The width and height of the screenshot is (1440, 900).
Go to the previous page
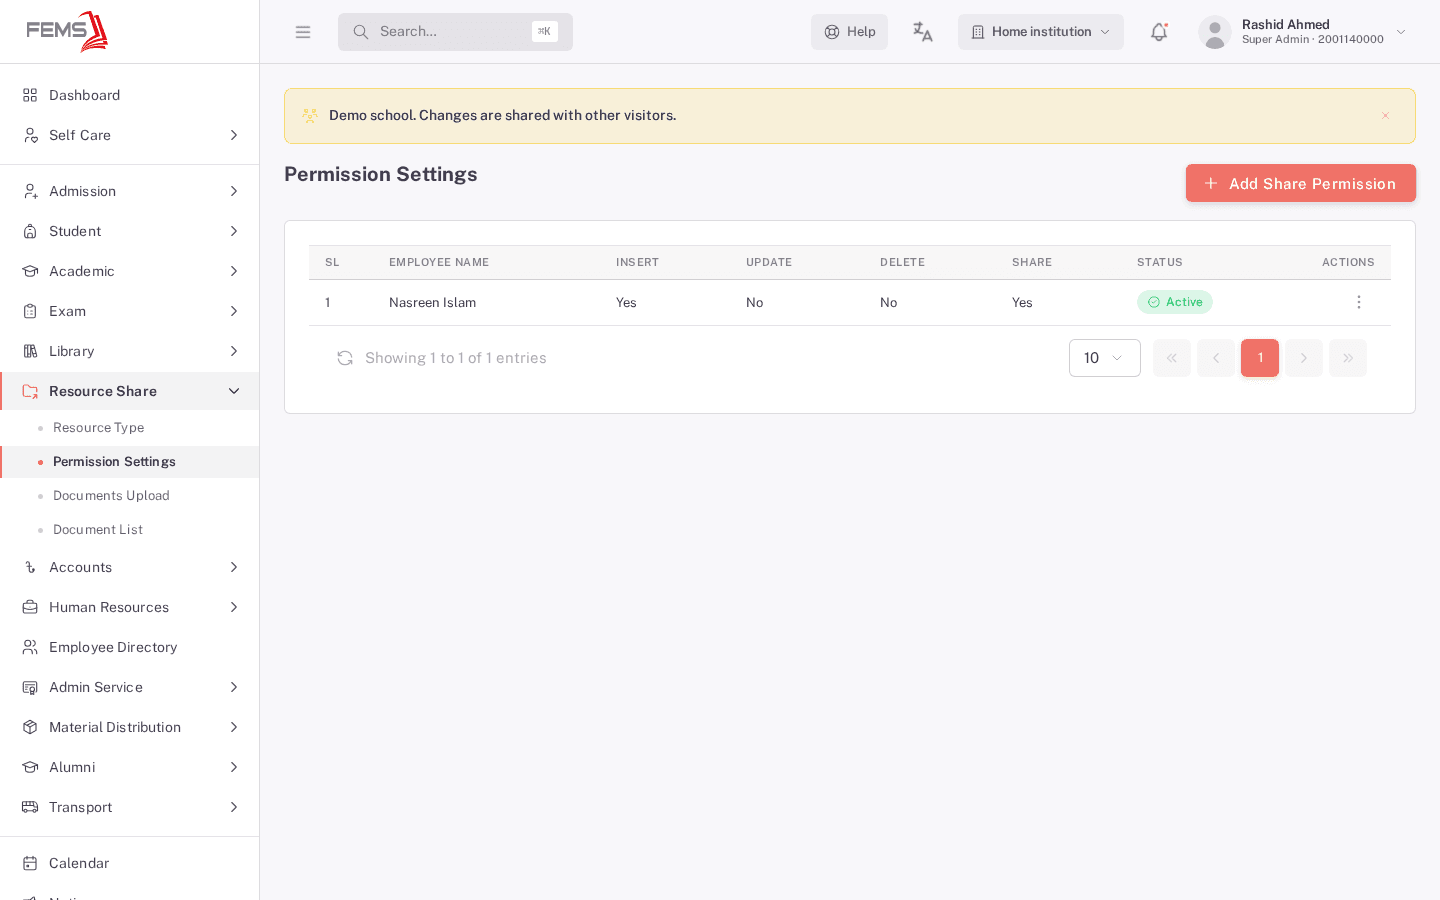click(x=1216, y=358)
